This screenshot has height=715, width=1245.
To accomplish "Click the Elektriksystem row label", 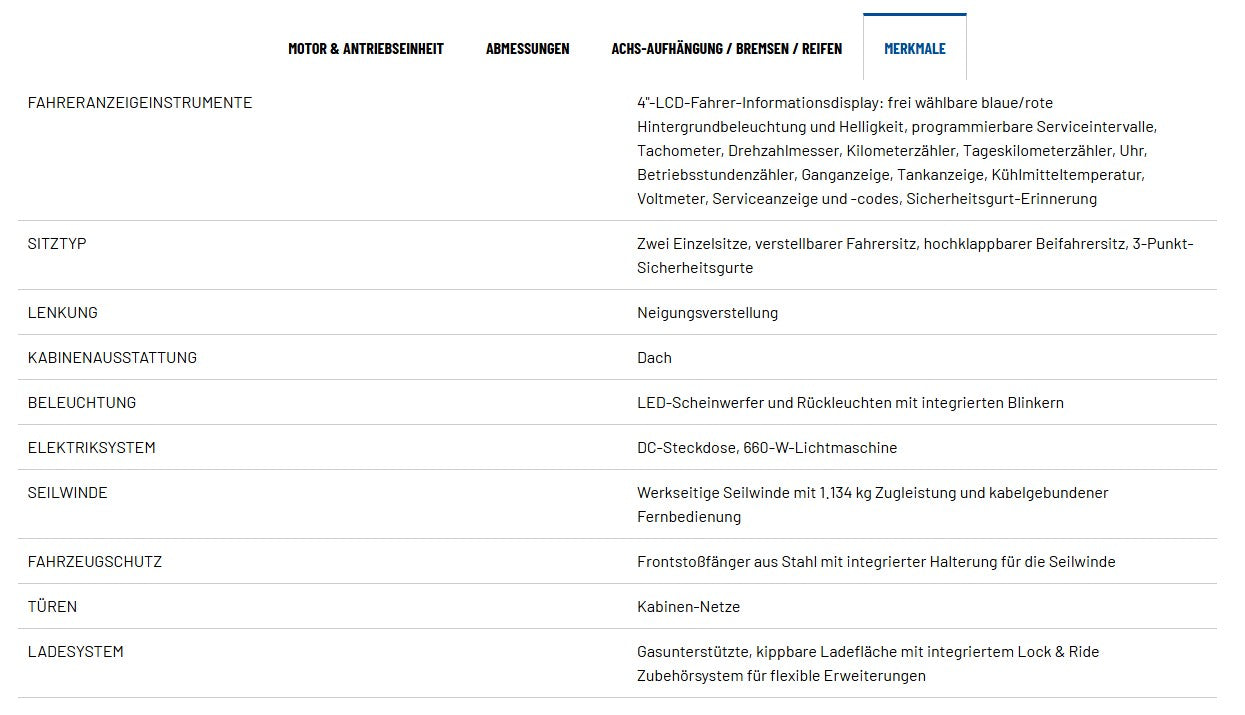I will point(92,448).
